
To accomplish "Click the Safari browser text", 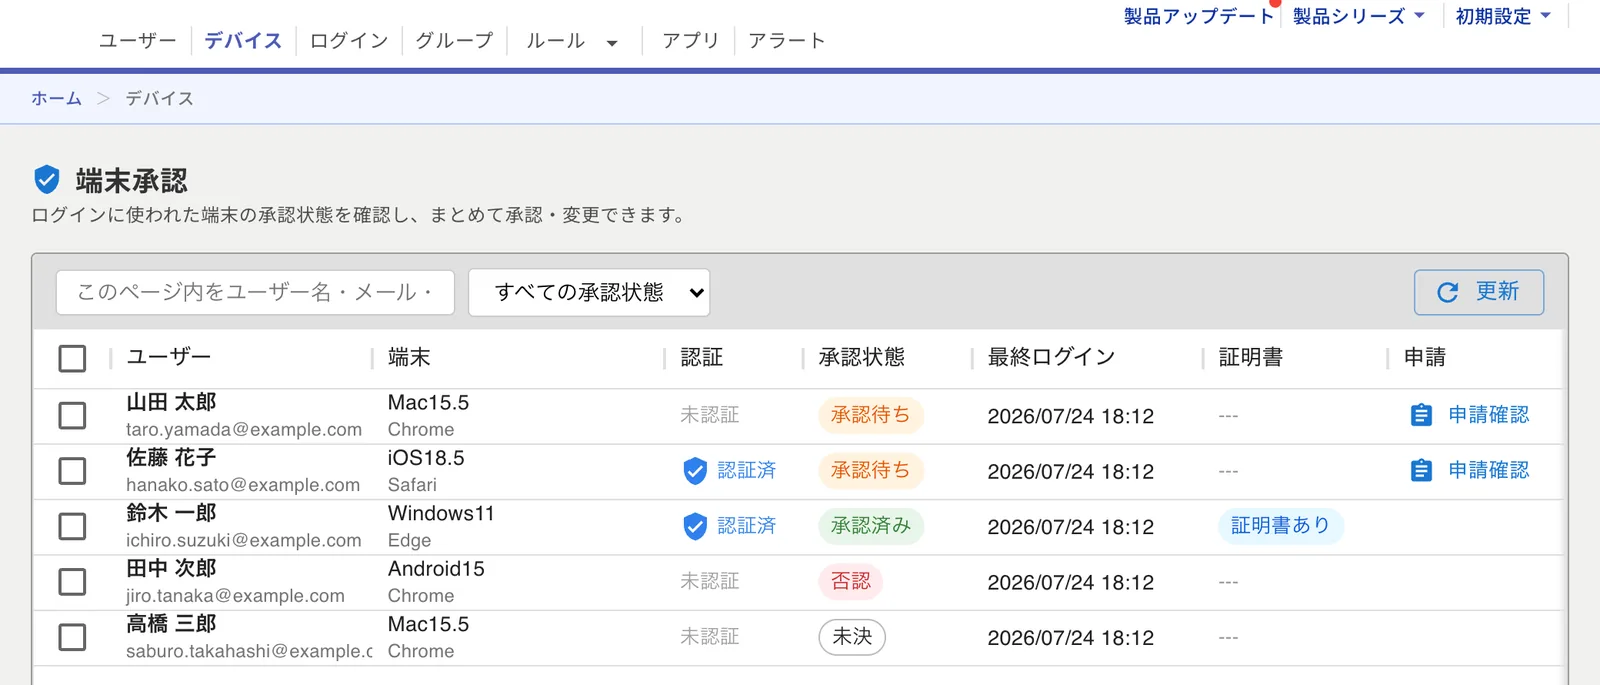I will tap(412, 485).
